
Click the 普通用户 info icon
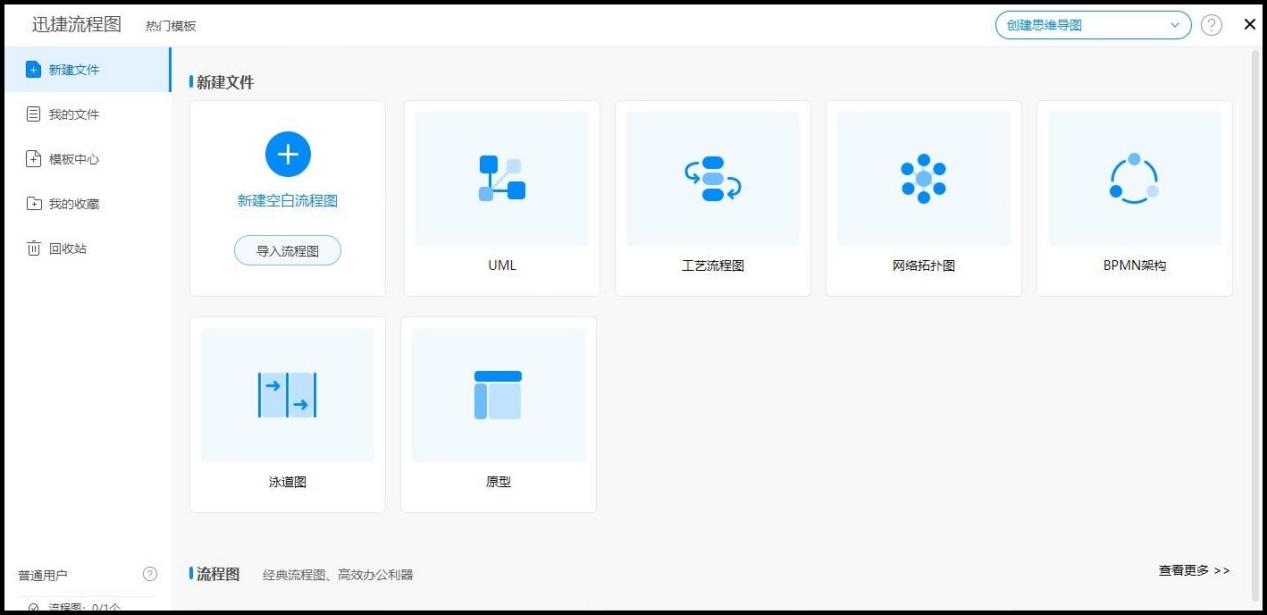(149, 573)
